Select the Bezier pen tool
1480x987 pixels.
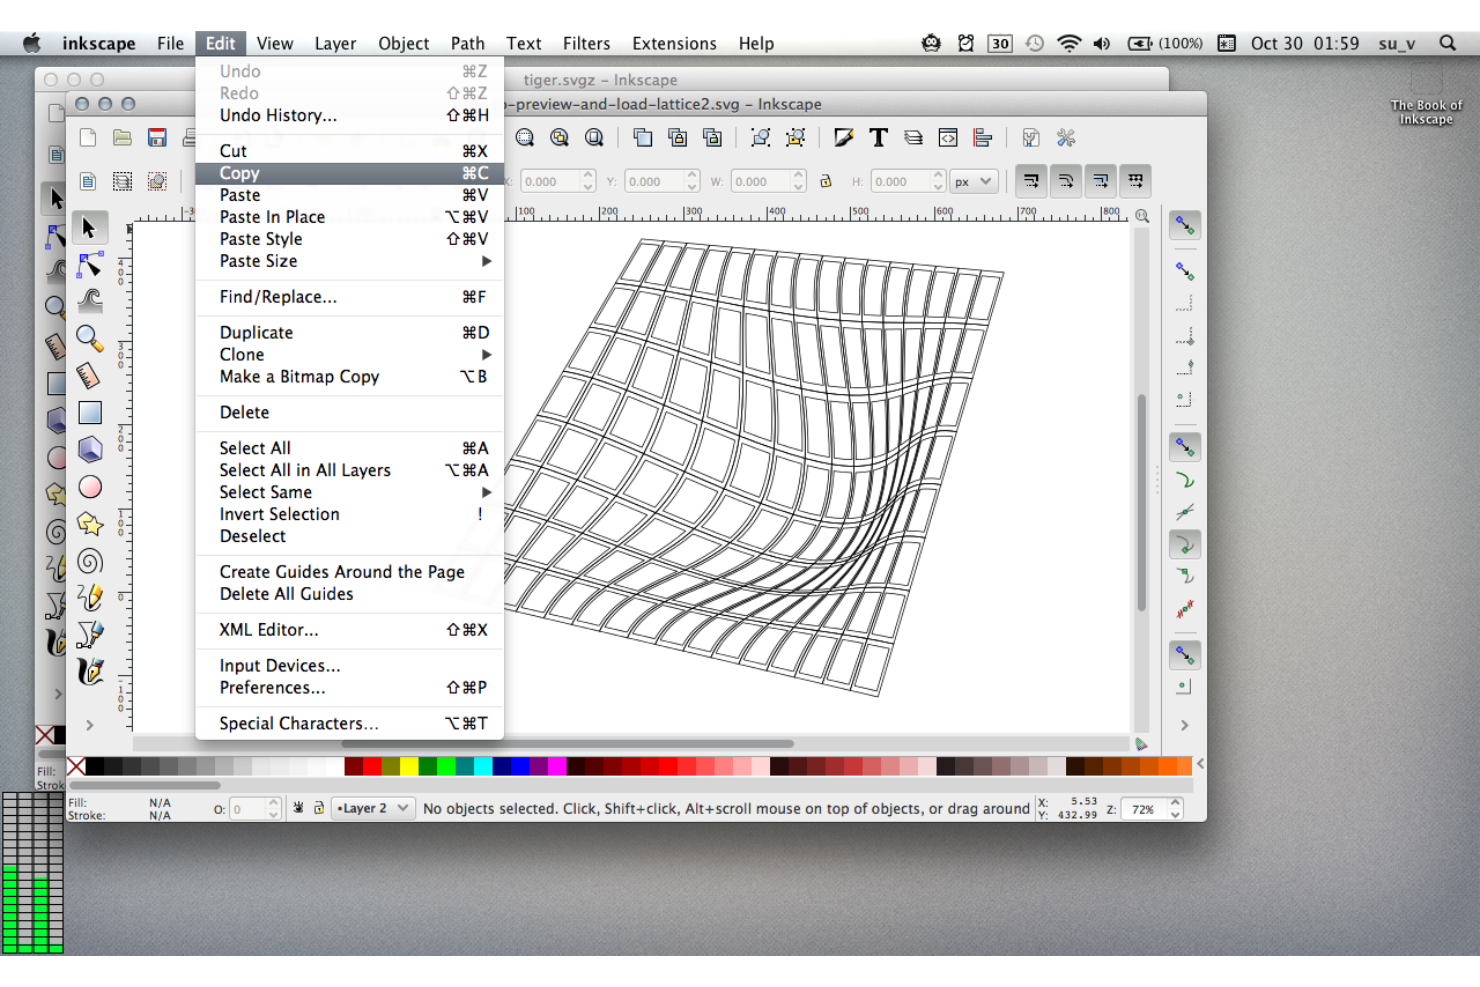pos(90,635)
